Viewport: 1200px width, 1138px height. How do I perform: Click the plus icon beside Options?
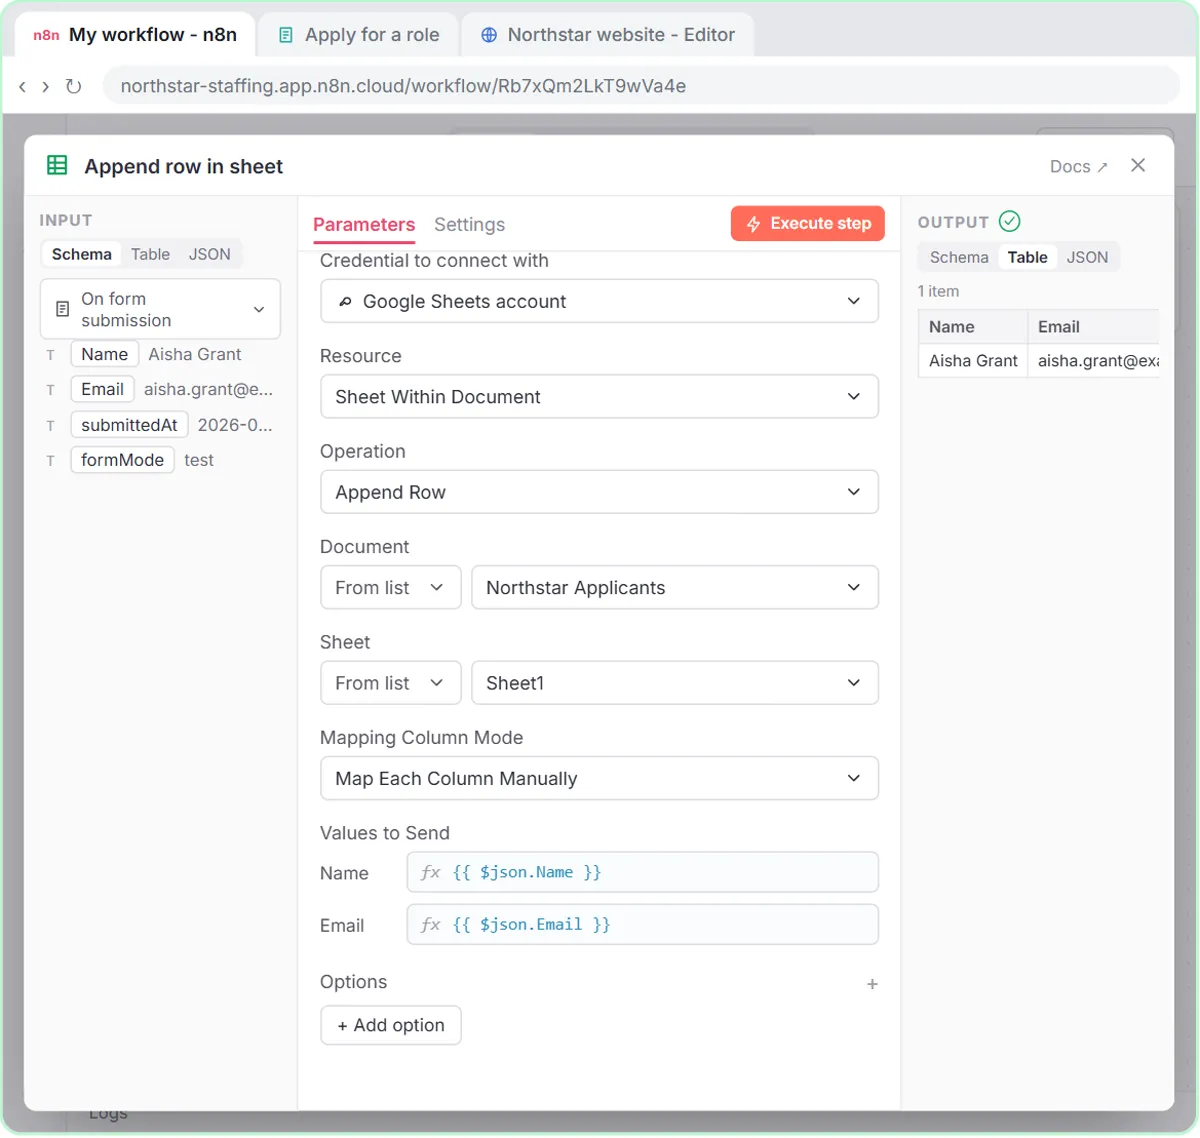[872, 984]
